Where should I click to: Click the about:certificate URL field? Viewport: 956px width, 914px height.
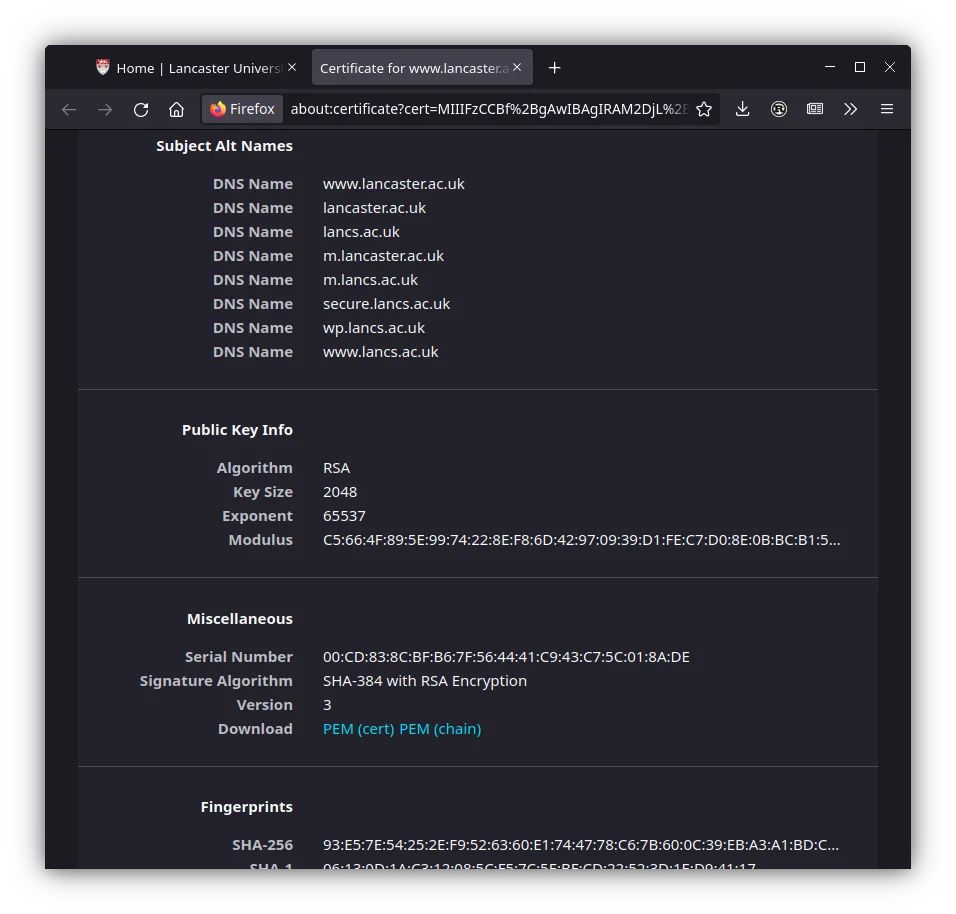(x=488, y=109)
